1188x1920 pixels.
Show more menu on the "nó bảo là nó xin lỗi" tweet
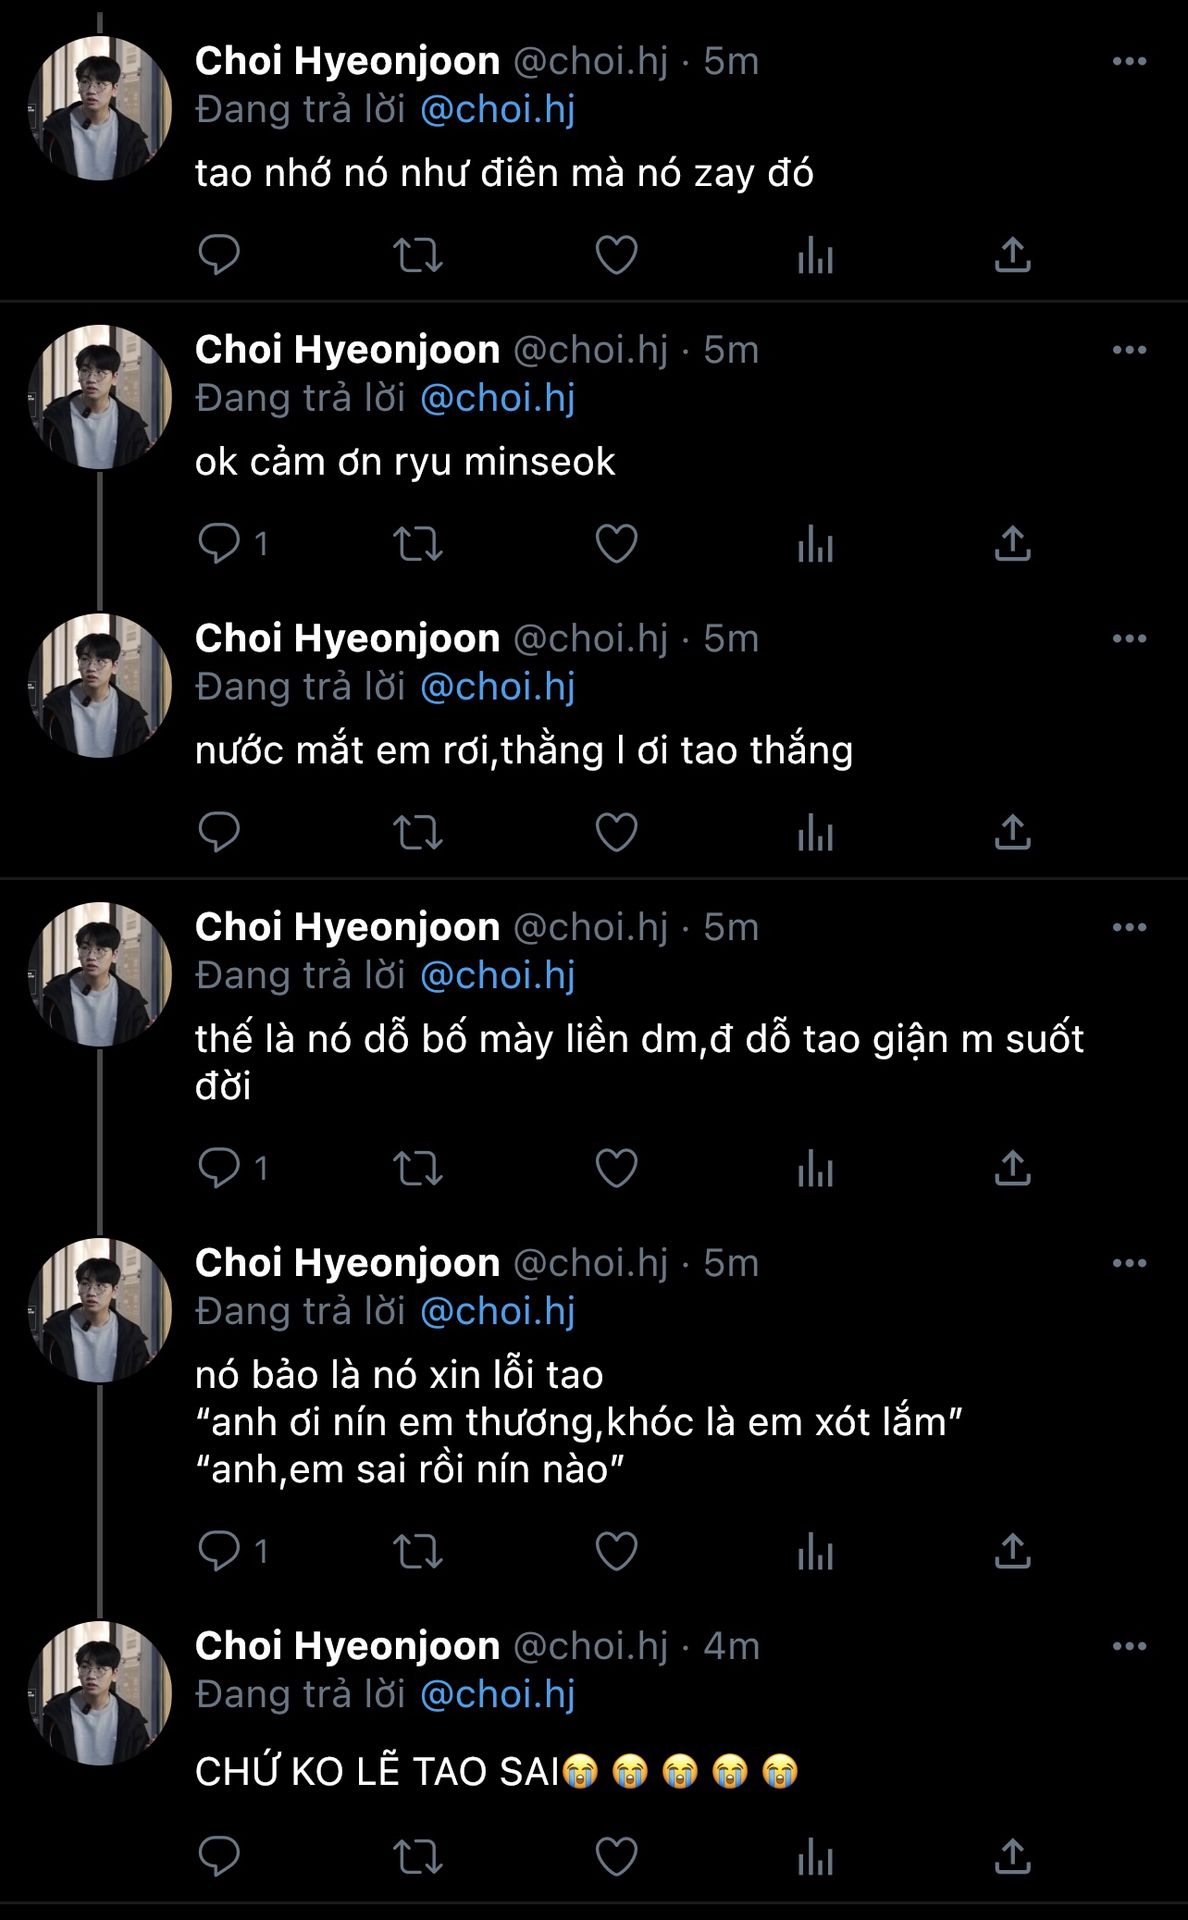tap(1129, 1263)
